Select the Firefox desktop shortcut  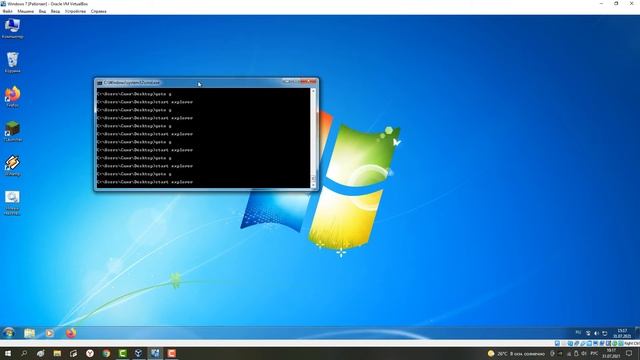tap(12, 97)
